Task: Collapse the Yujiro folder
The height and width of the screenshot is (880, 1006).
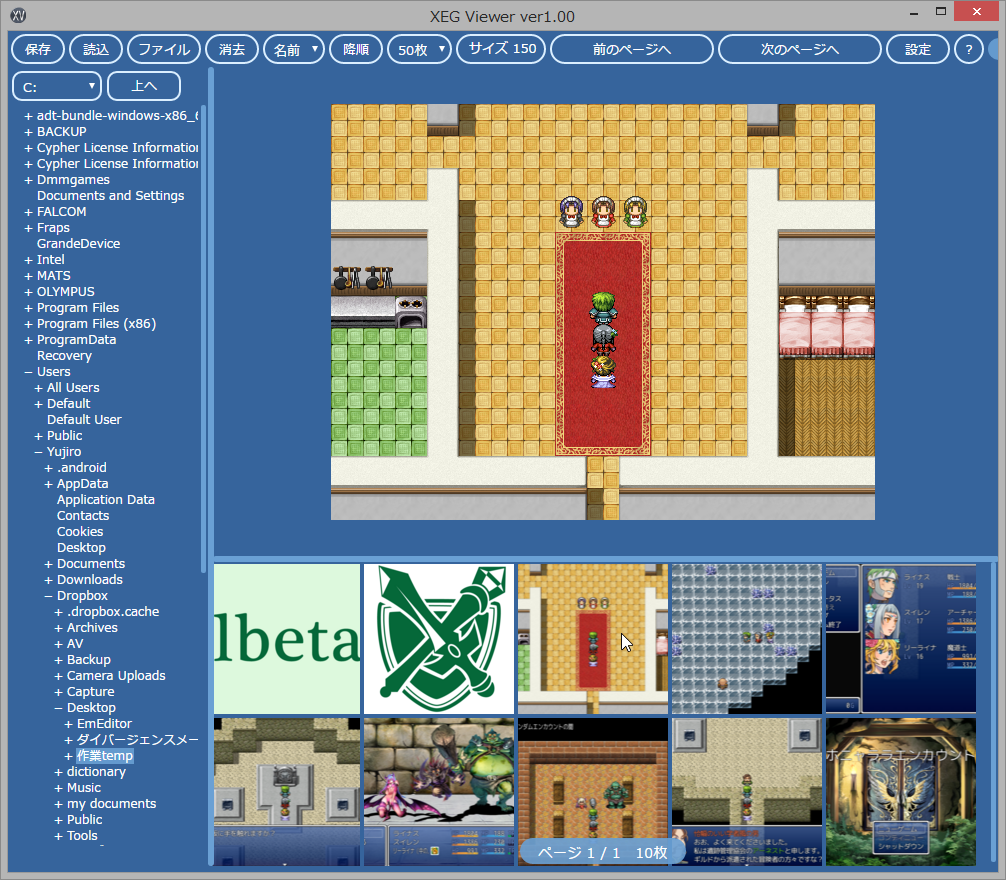Action: tap(38, 452)
